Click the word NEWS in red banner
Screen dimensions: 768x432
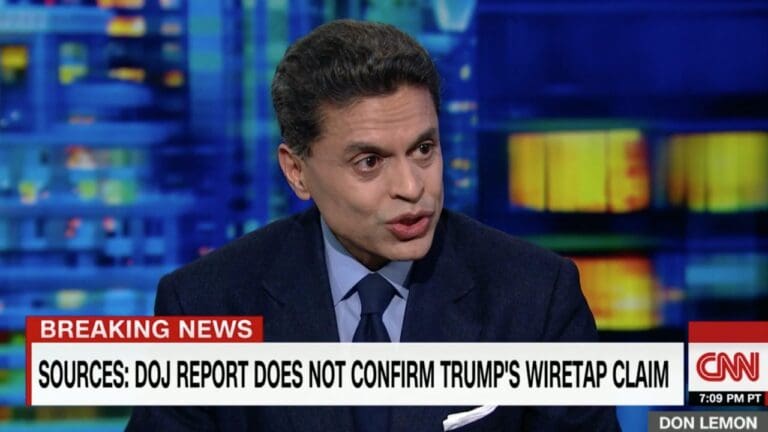[216, 329]
